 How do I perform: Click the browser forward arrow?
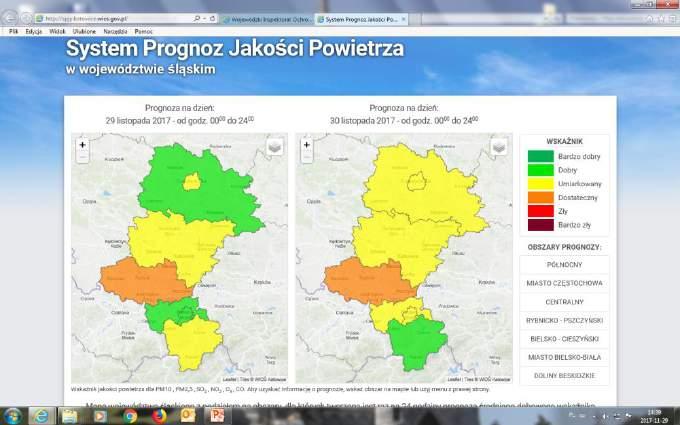(x=26, y=19)
